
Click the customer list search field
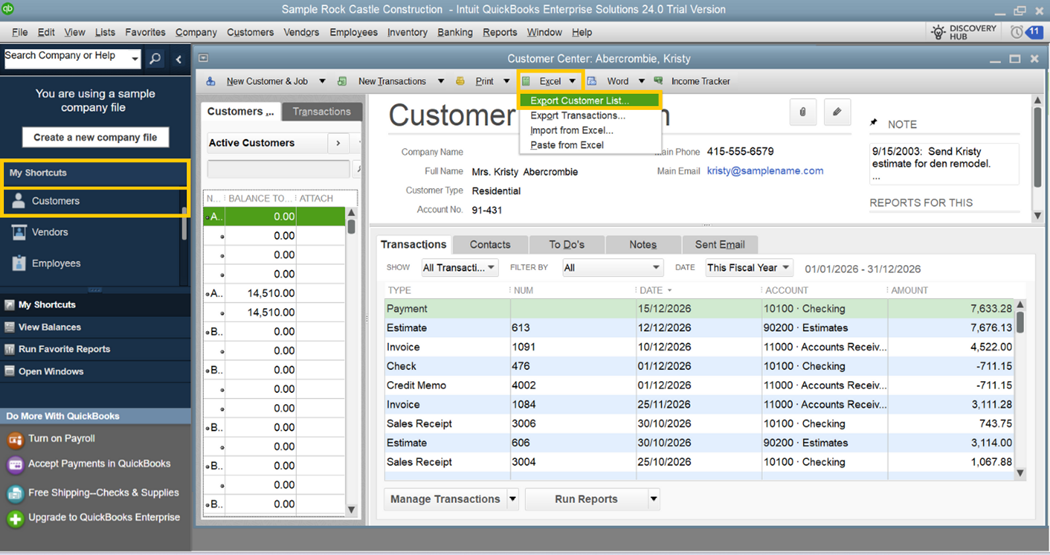pos(278,169)
